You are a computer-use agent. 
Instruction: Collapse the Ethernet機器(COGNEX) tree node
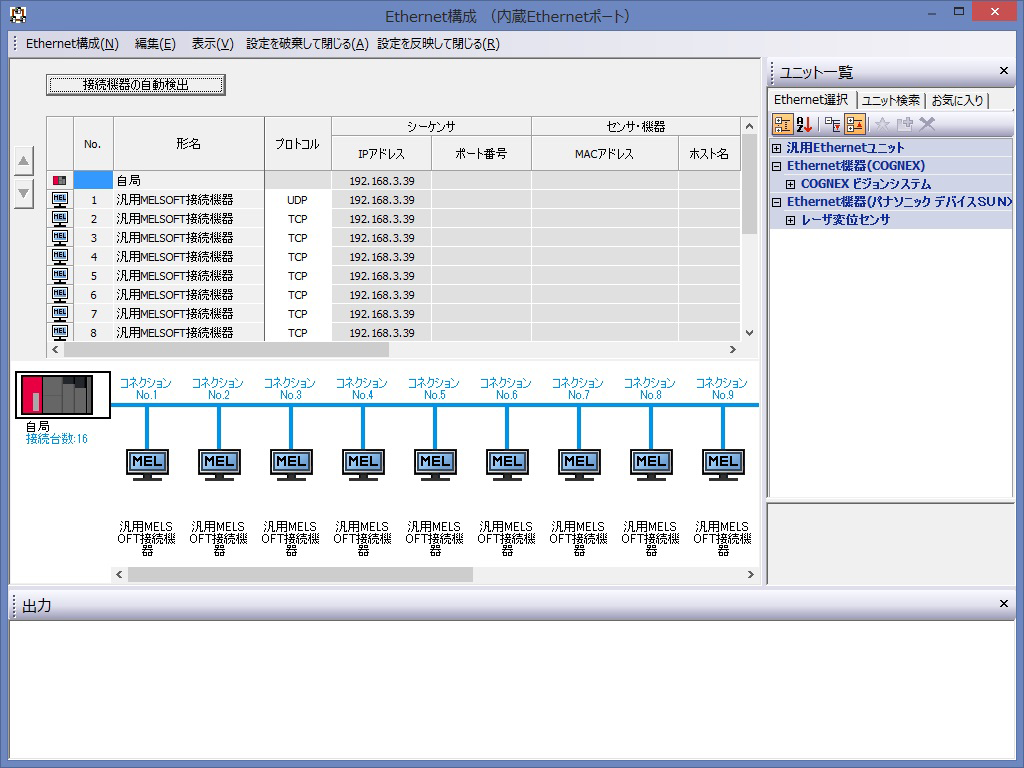[x=777, y=166]
